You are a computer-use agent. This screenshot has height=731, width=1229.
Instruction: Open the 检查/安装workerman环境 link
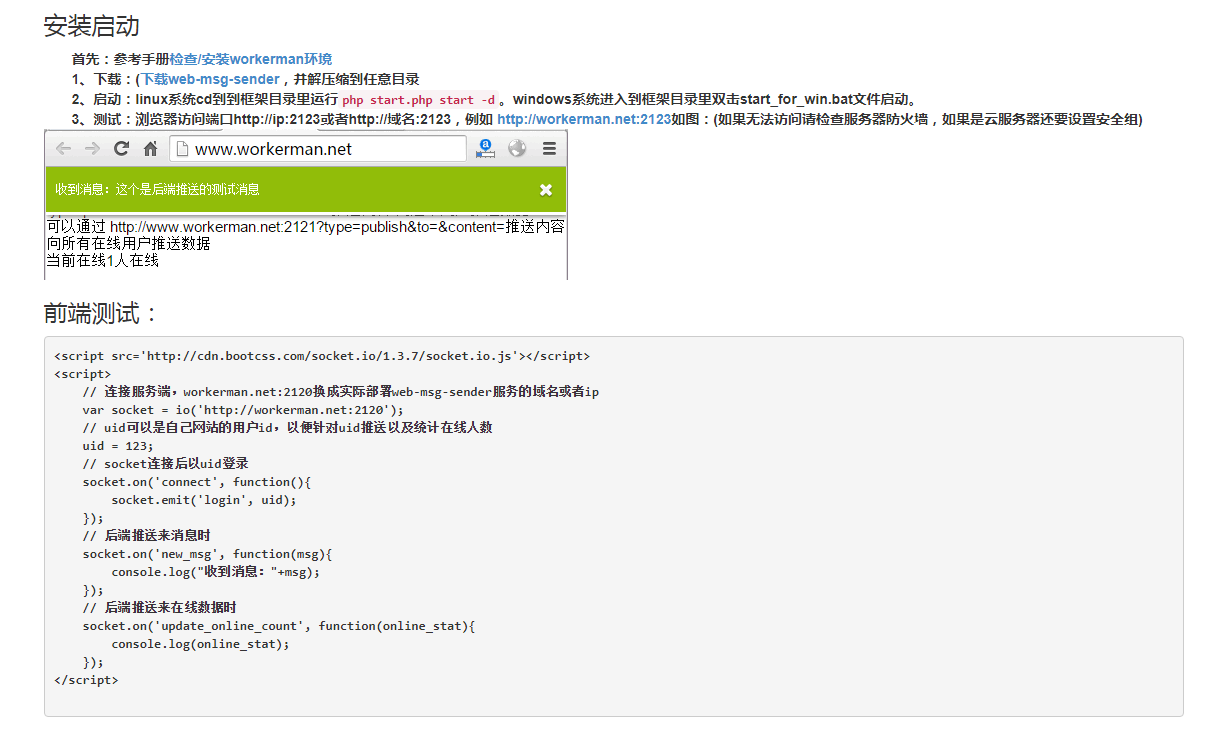pos(249,59)
